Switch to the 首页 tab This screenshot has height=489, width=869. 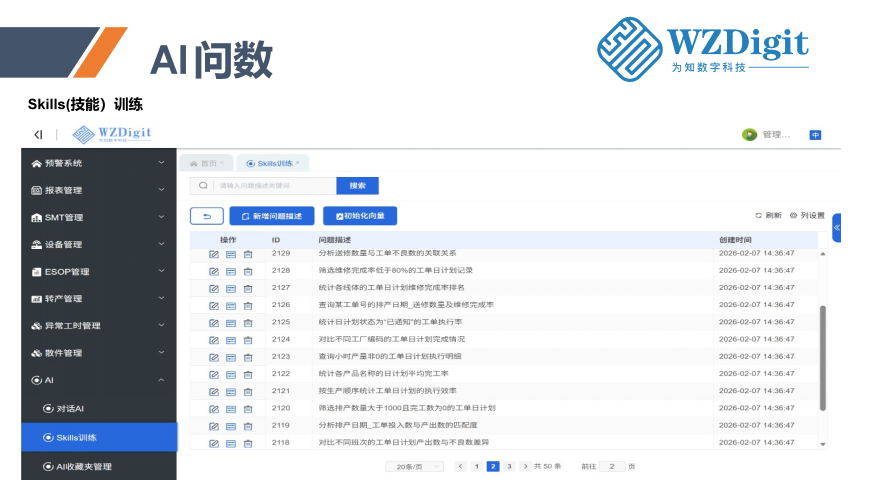(x=204, y=164)
